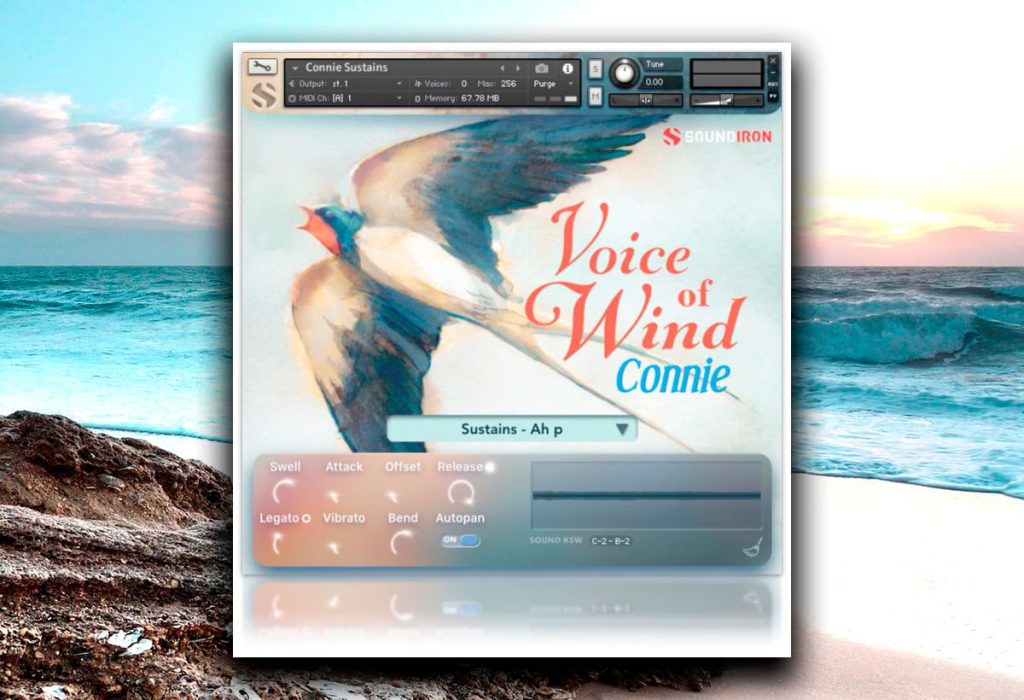Click the broom clear icon
The width and height of the screenshot is (1024, 700).
752,547
